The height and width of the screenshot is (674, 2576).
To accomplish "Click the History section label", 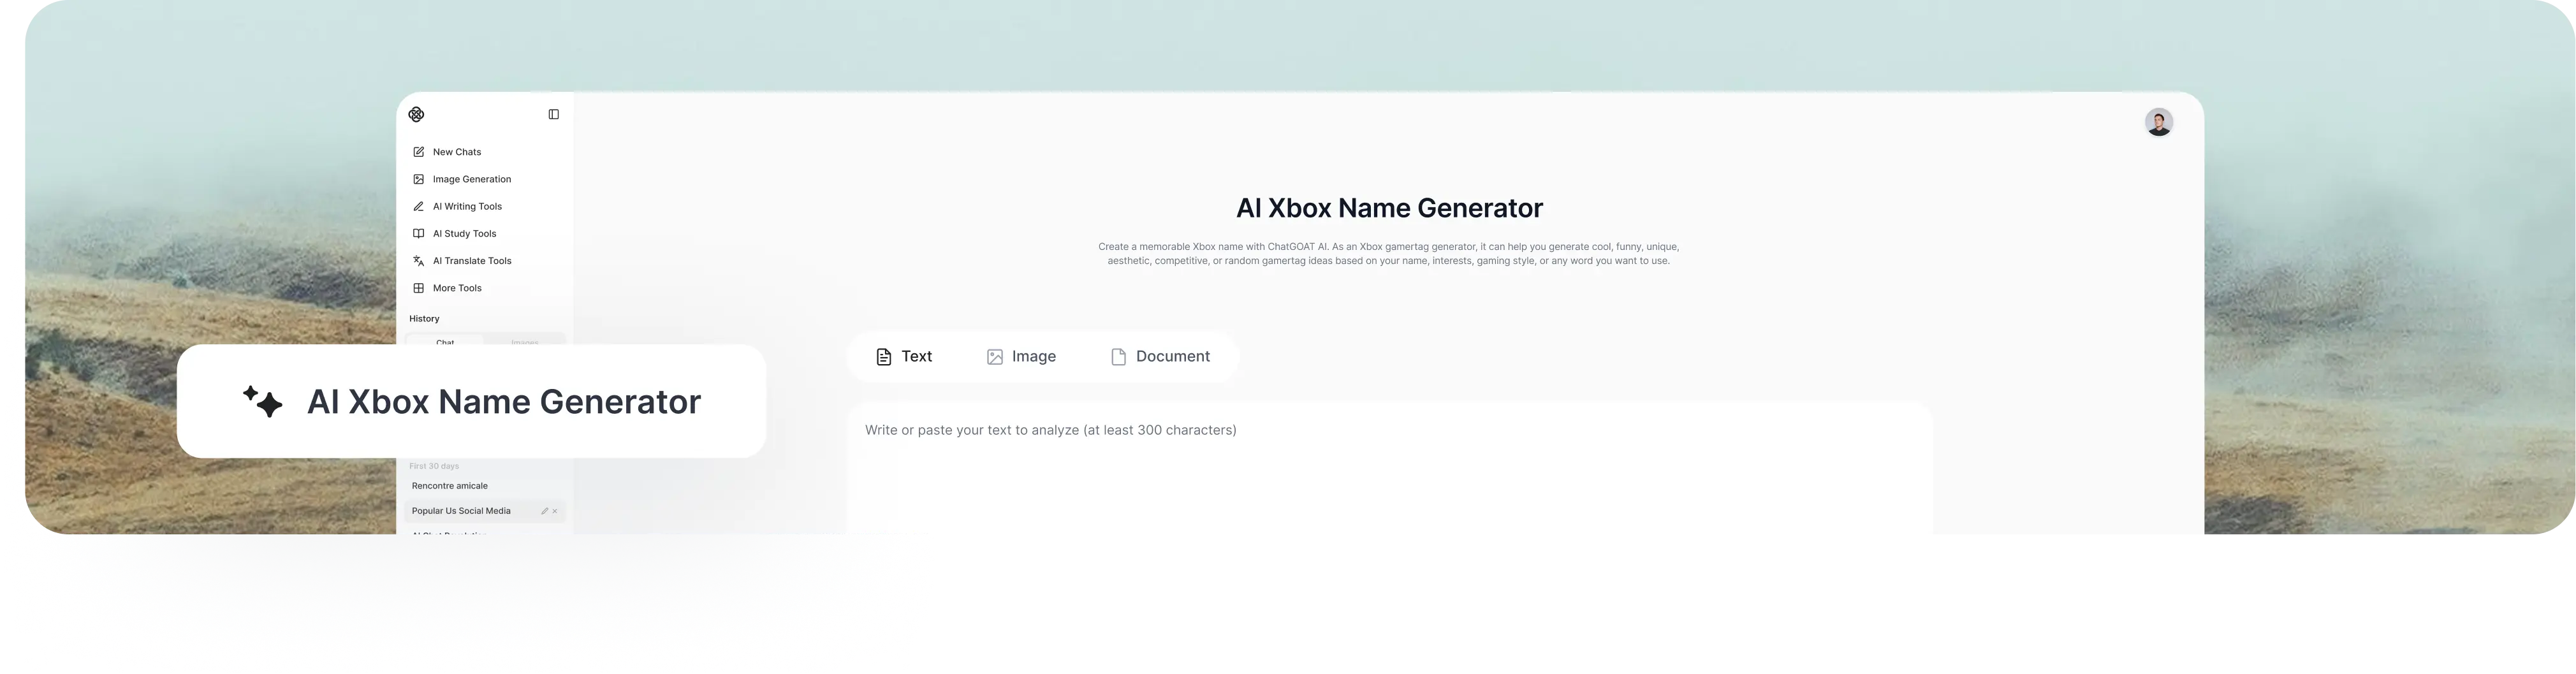I will pos(424,319).
